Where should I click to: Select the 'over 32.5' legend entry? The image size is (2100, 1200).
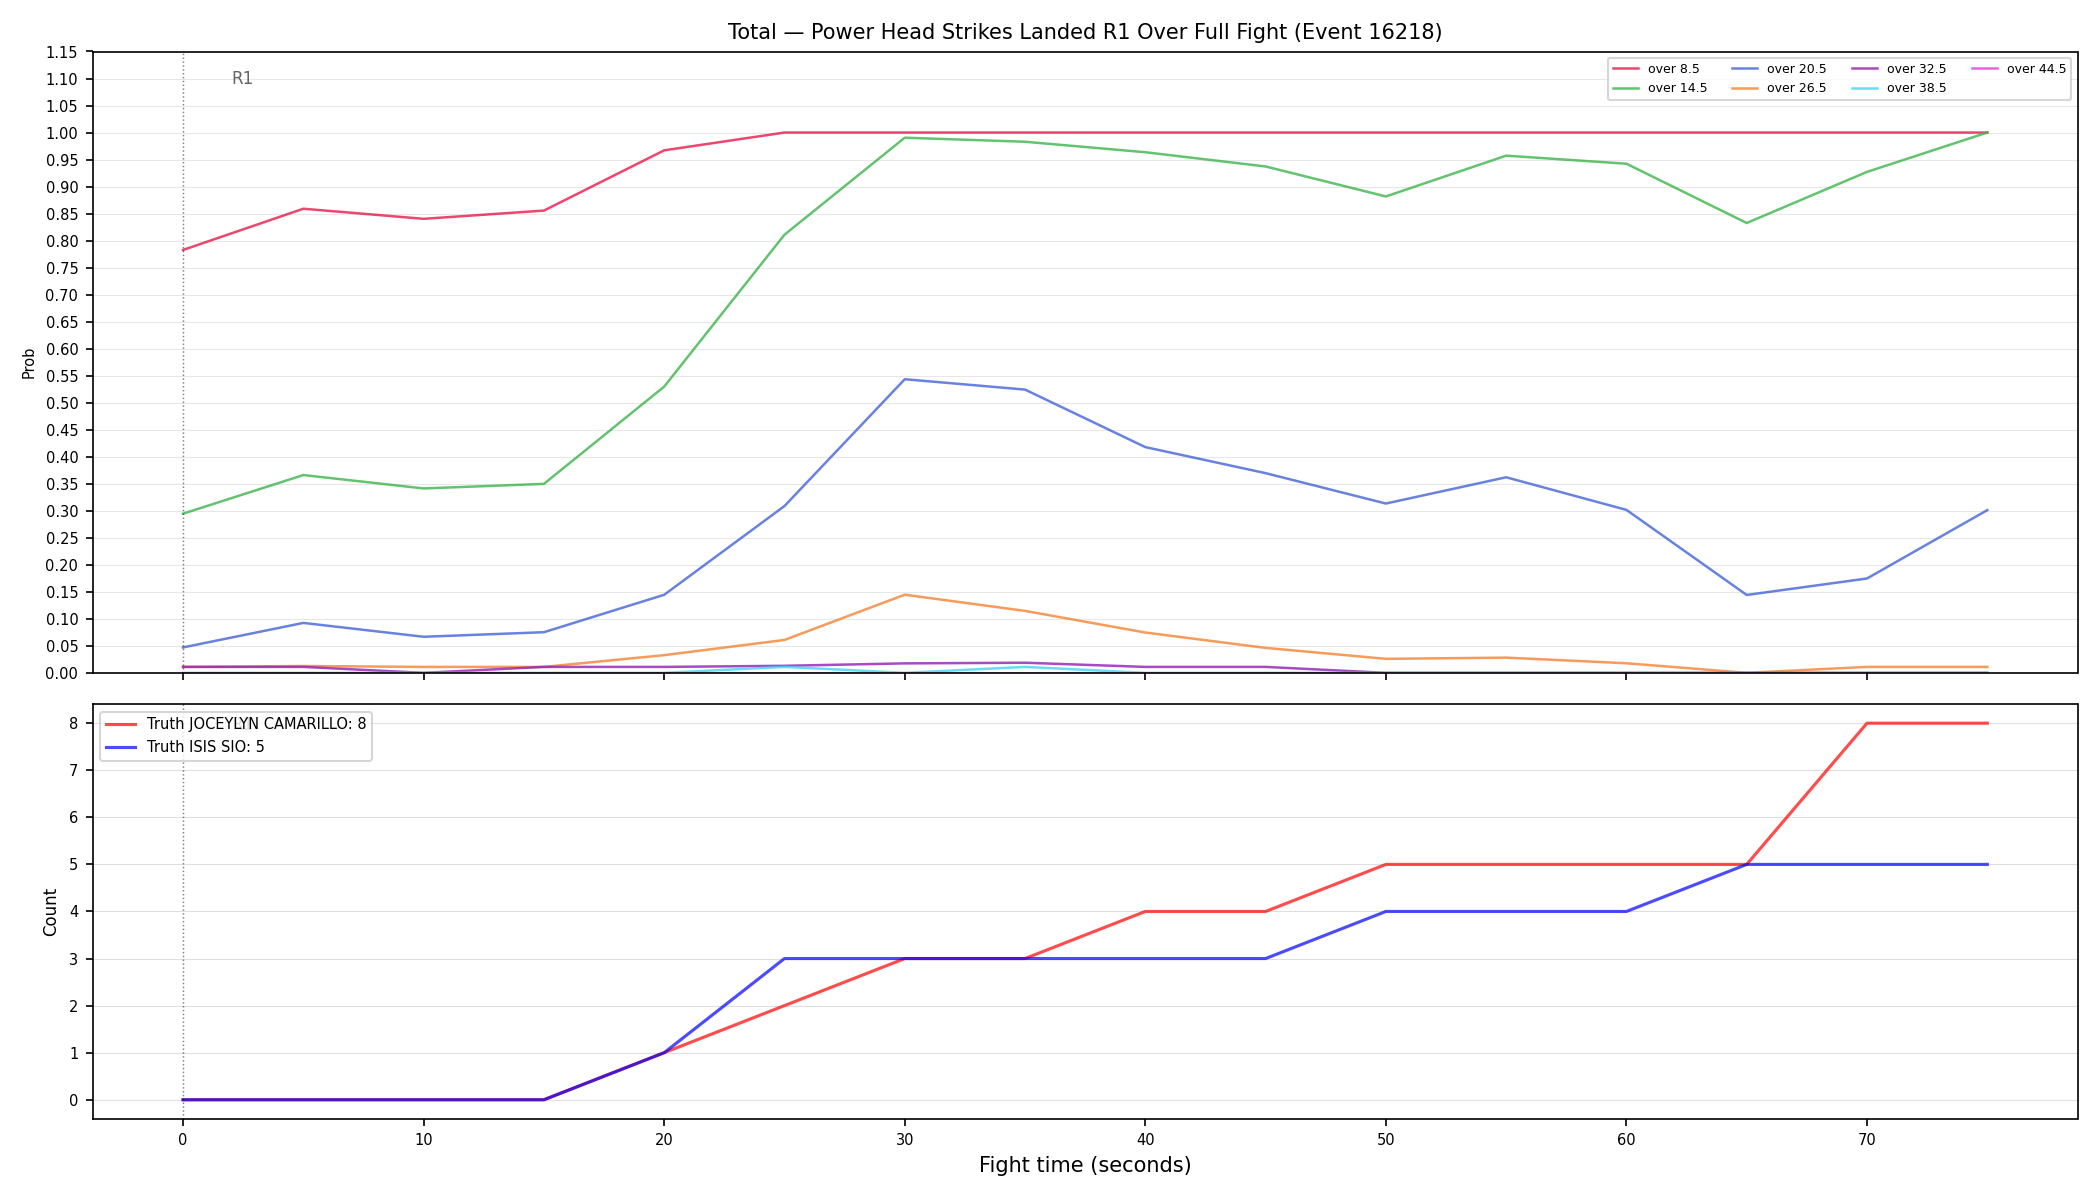click(1899, 69)
